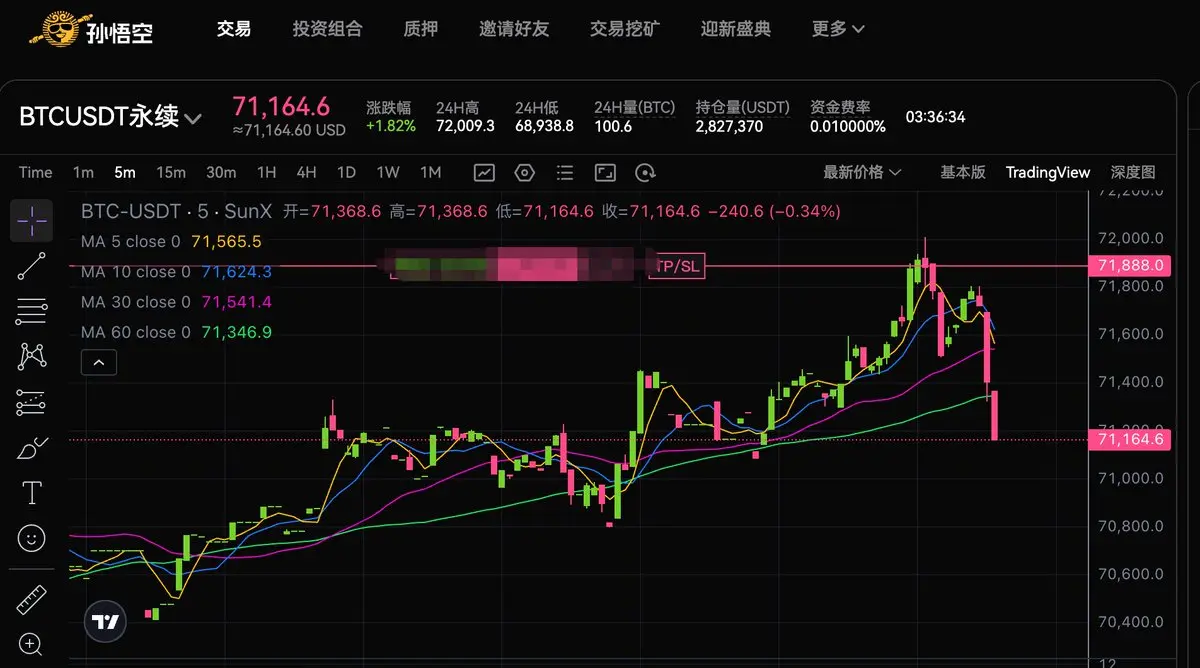Select the 1M monthly timeframe
Image resolution: width=1200 pixels, height=668 pixels.
(x=430, y=172)
